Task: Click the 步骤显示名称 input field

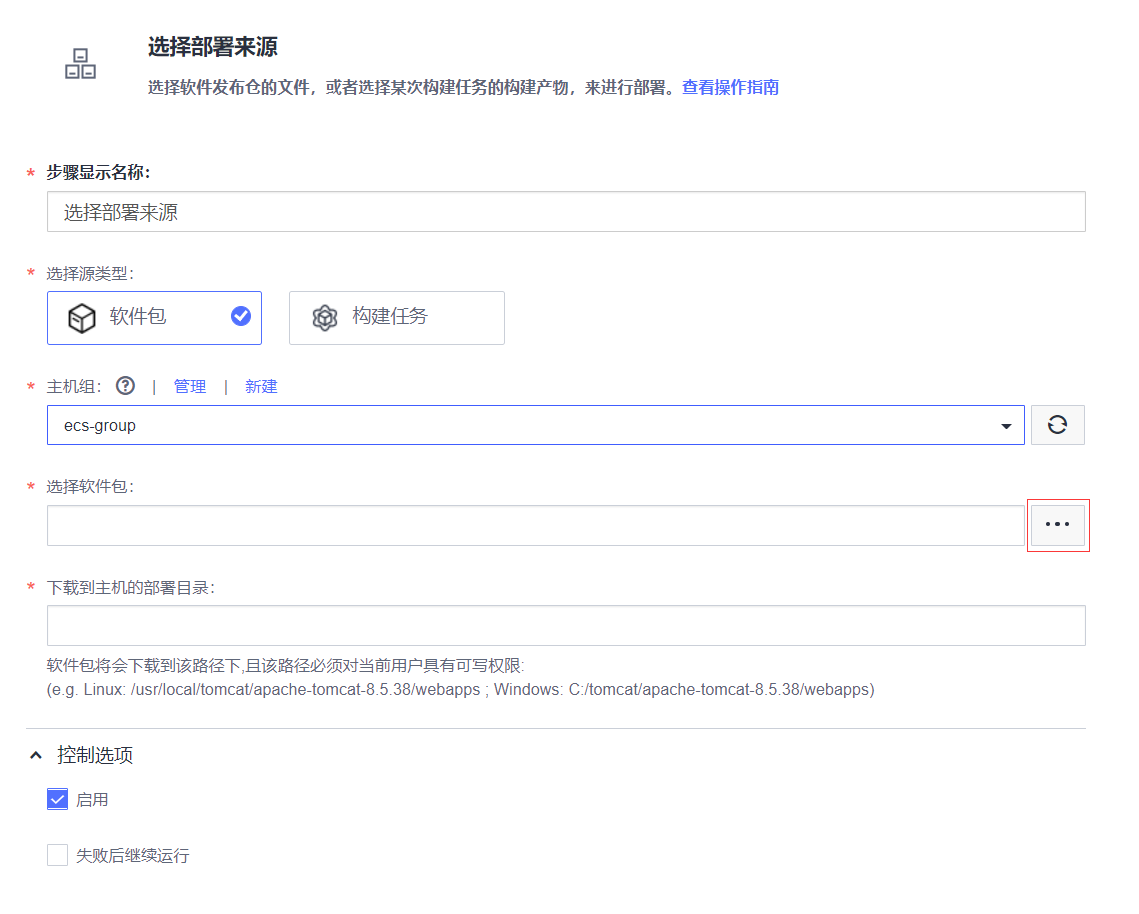Action: (x=565, y=212)
